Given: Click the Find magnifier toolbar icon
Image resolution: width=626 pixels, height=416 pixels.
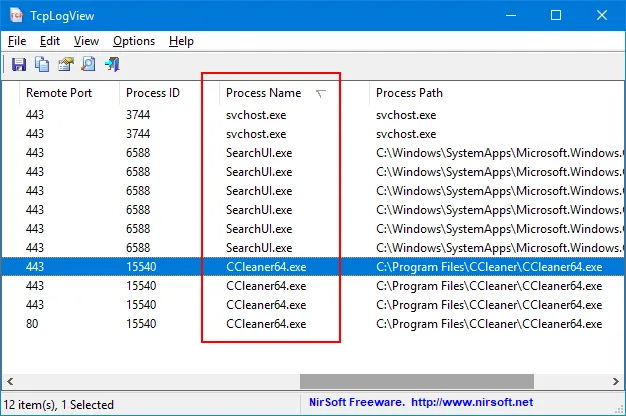Looking at the screenshot, I should [x=88, y=64].
